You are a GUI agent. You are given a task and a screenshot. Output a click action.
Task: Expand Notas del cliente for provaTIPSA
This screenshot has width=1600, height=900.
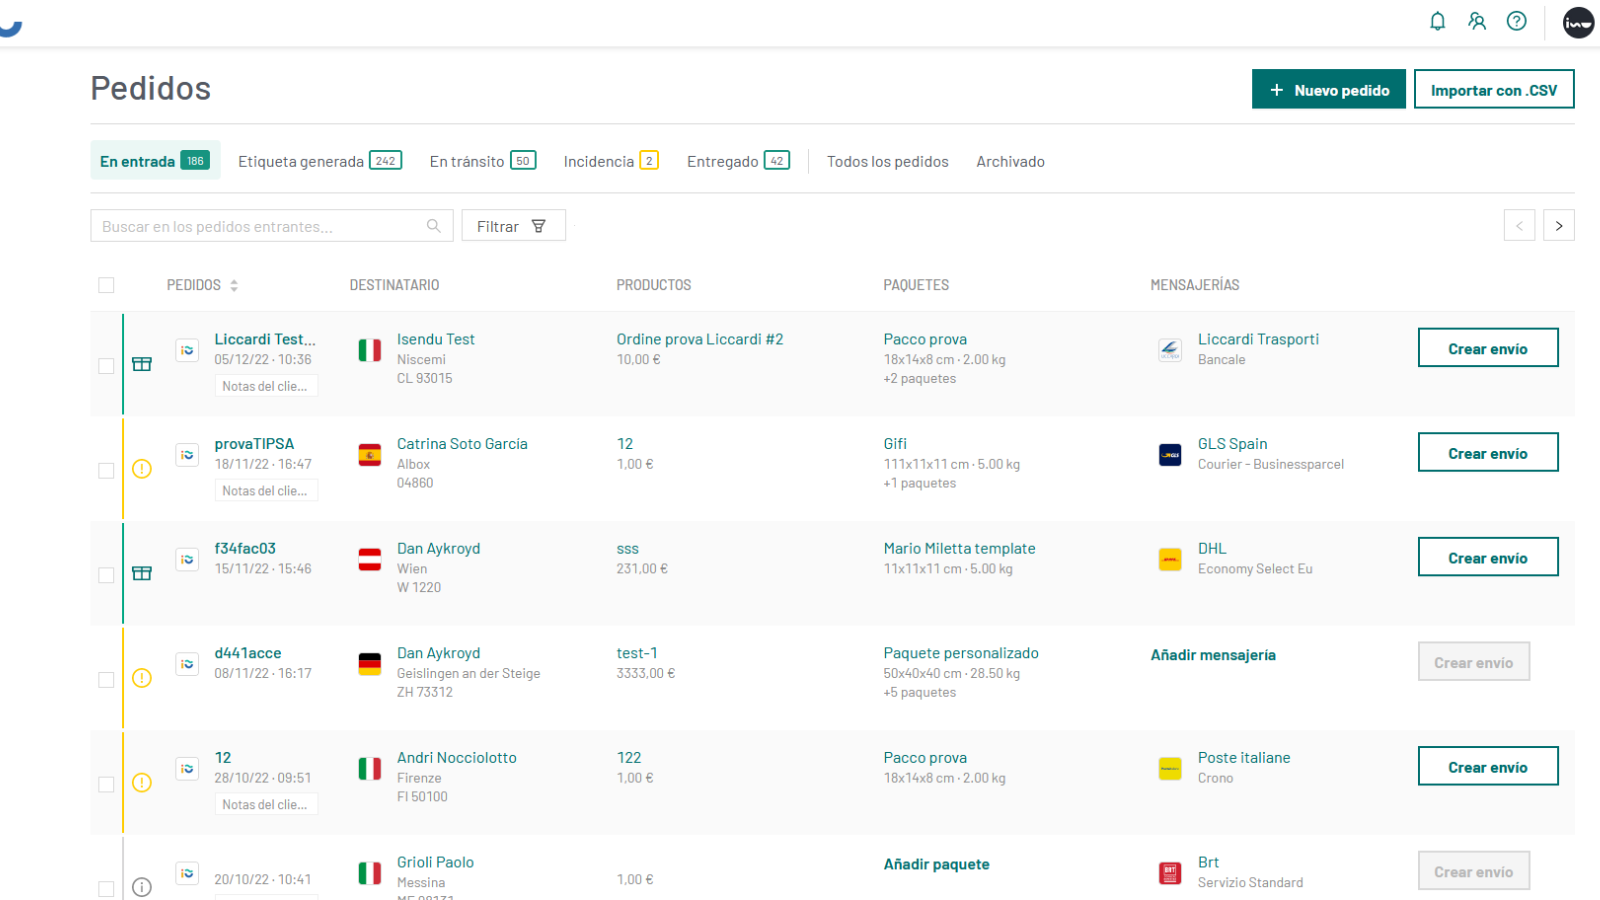[266, 491]
